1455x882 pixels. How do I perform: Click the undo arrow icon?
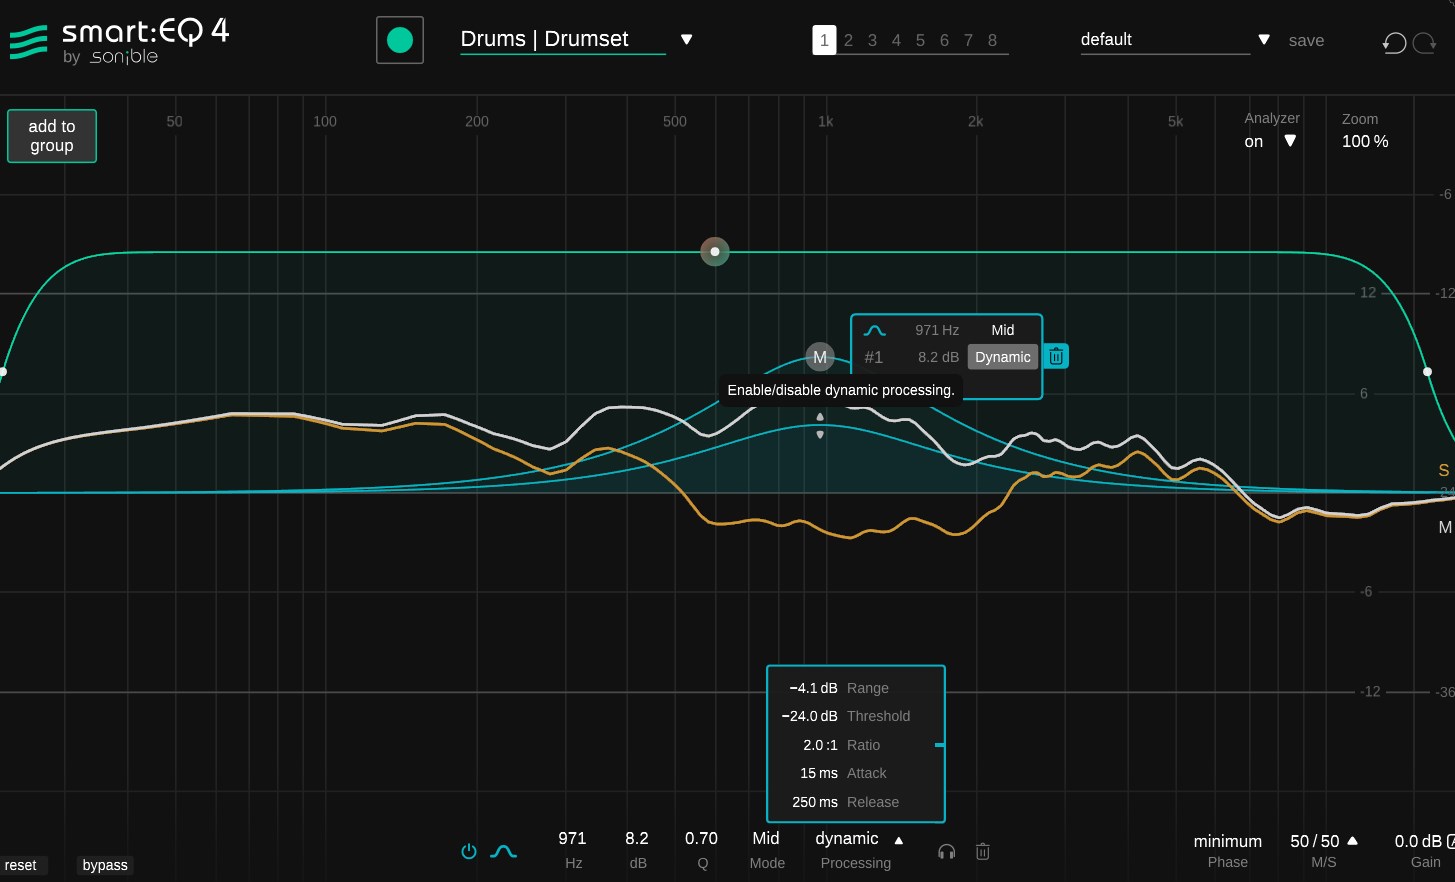click(x=1394, y=42)
